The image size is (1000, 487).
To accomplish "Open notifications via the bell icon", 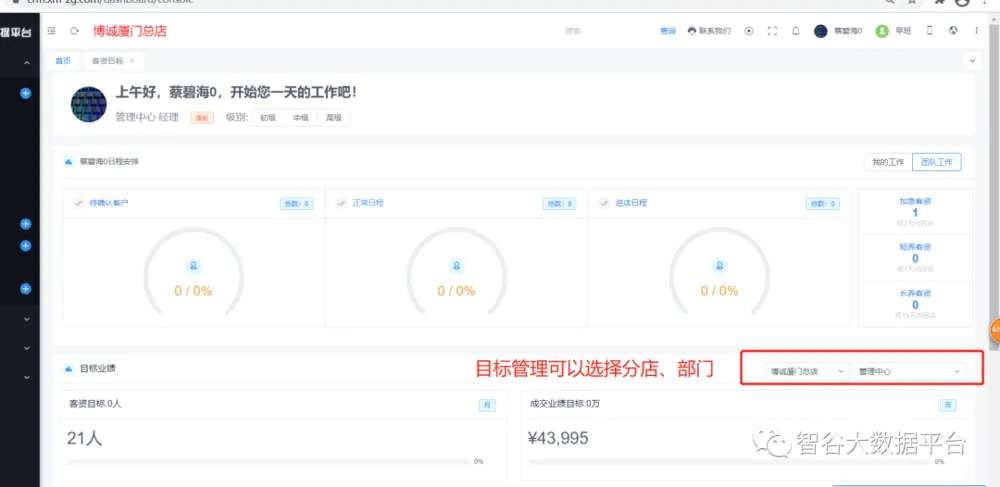I will click(x=796, y=31).
